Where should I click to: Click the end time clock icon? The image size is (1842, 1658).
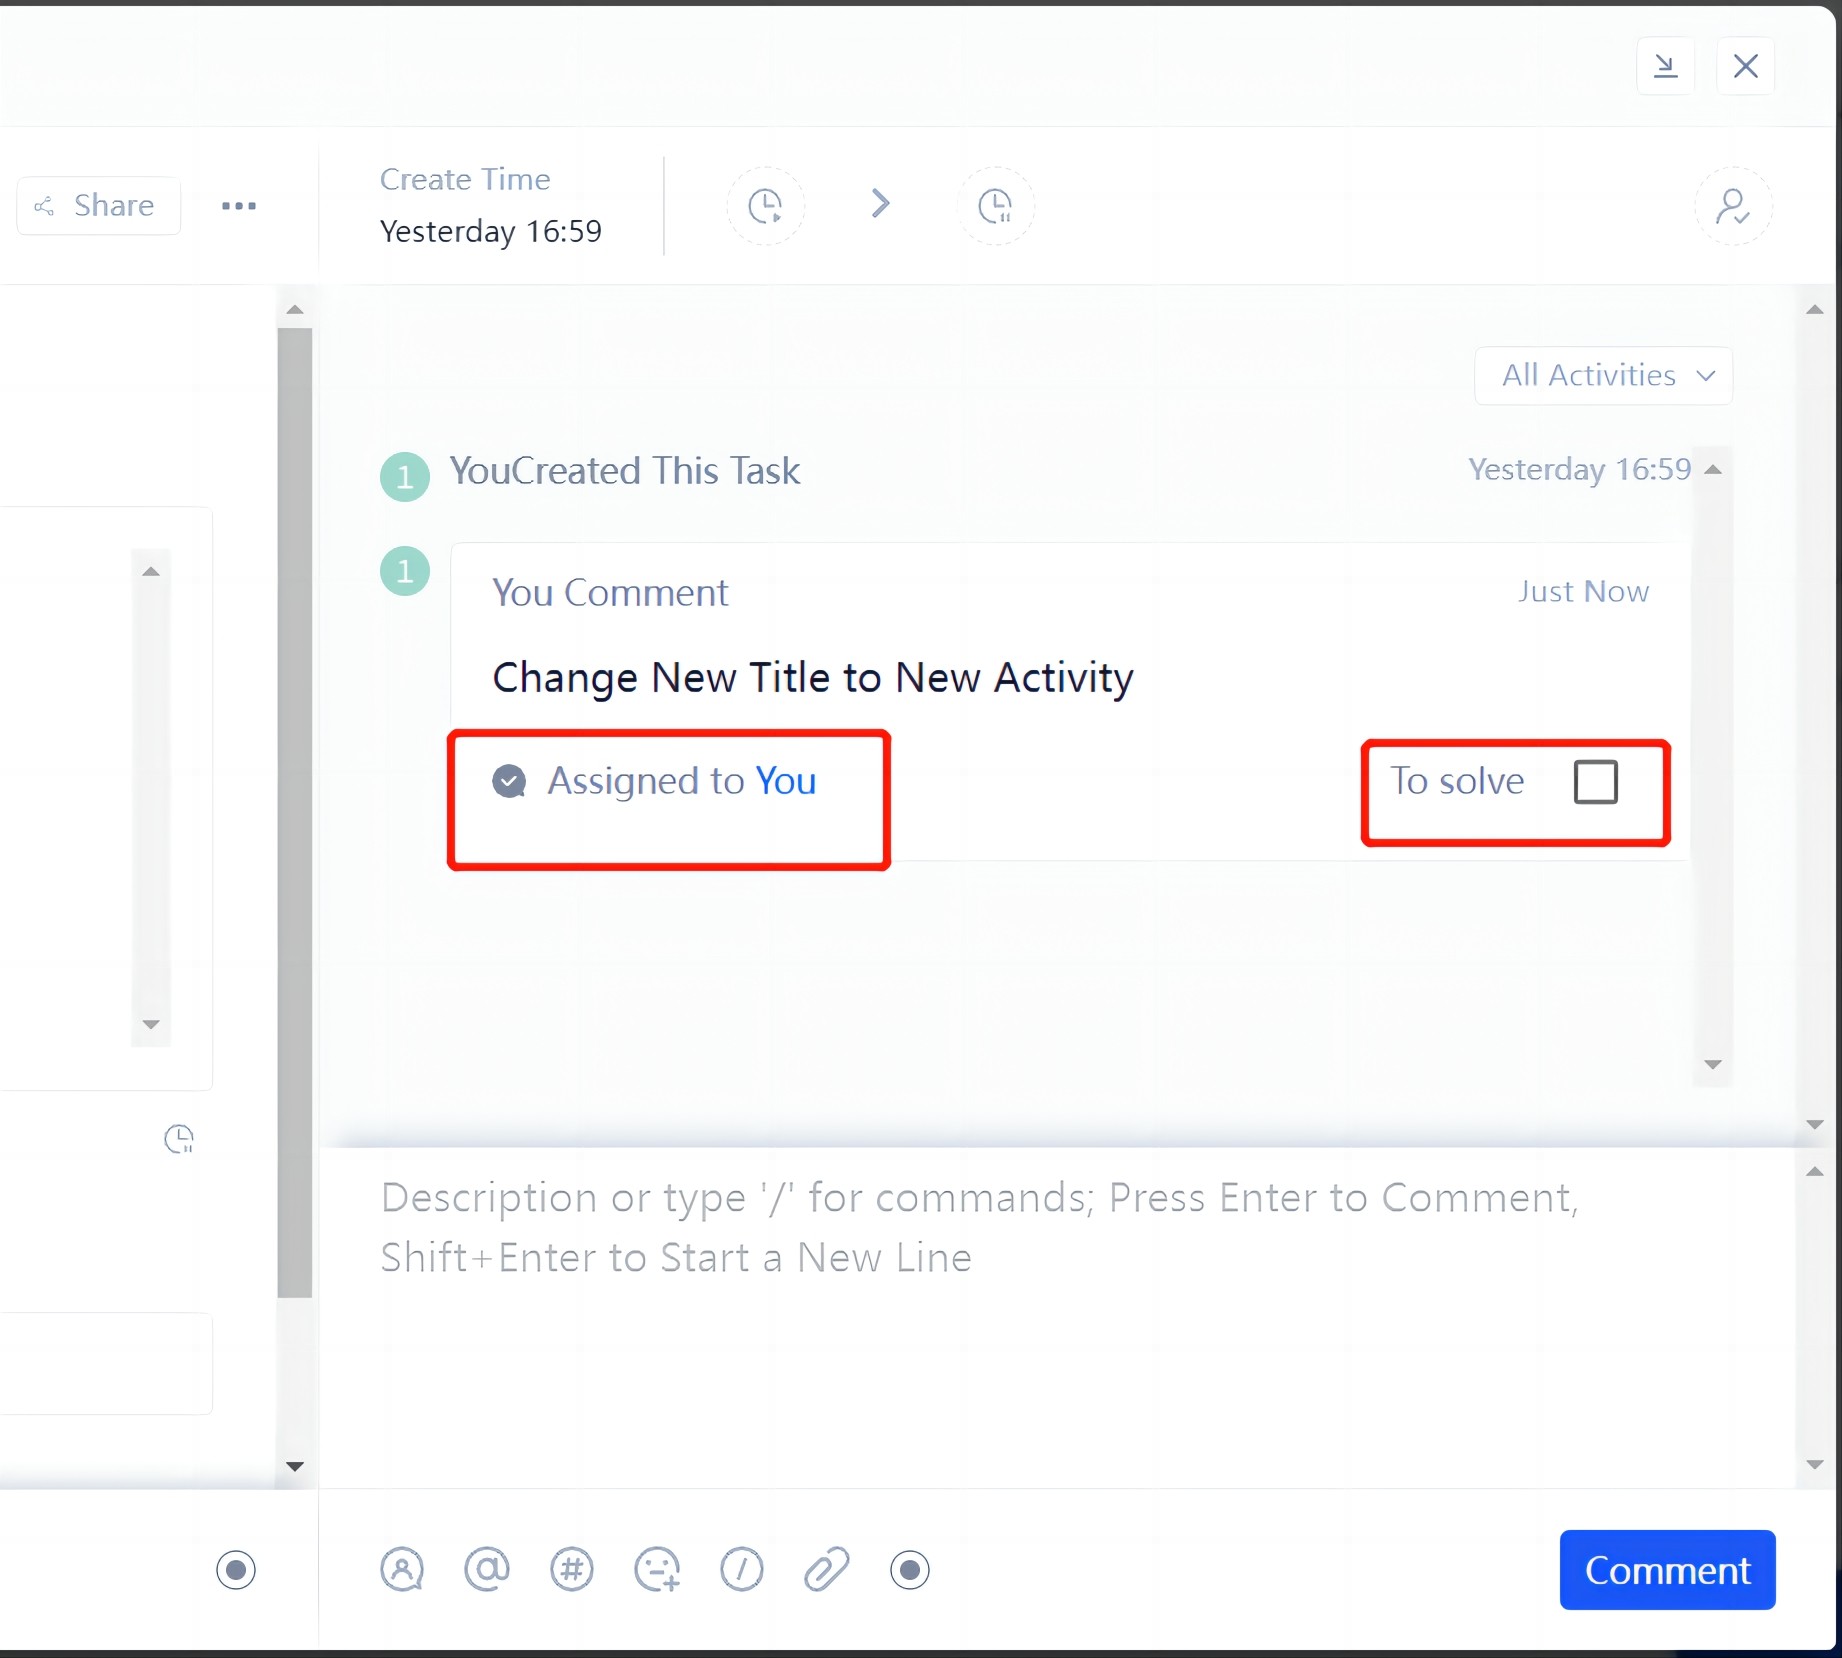pos(995,206)
